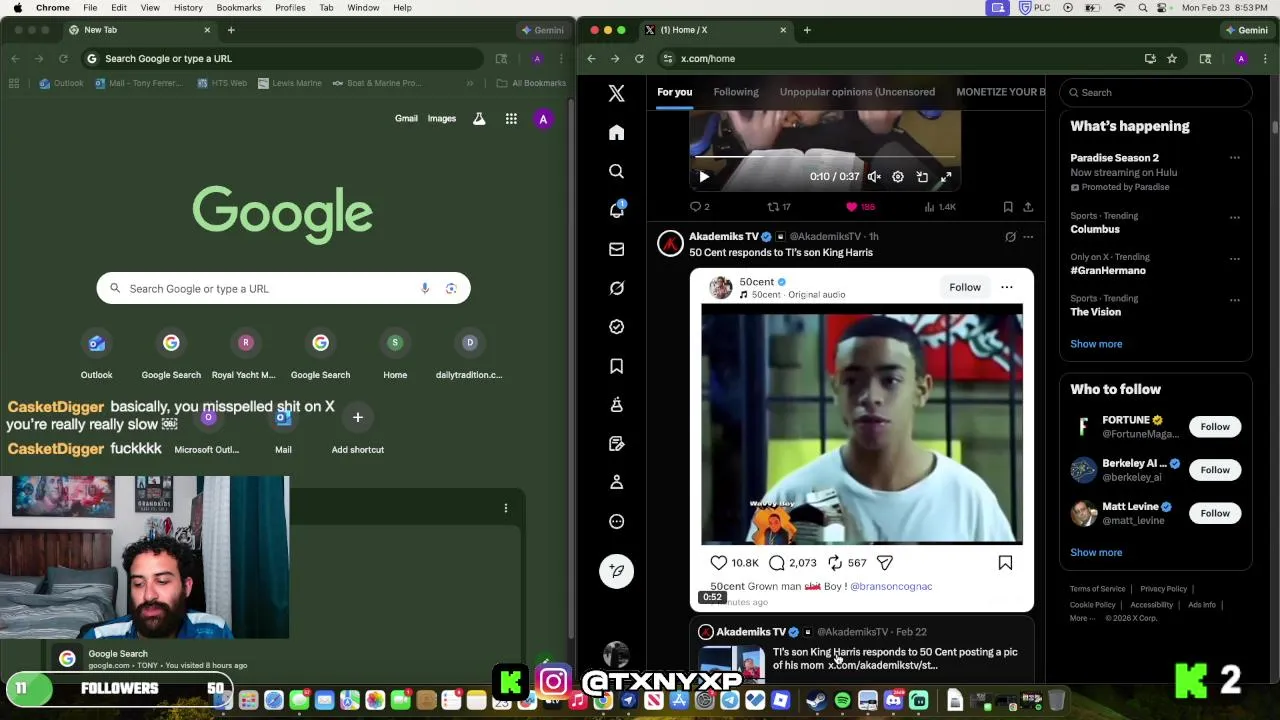Unlike the top post heart icon

click(x=852, y=207)
